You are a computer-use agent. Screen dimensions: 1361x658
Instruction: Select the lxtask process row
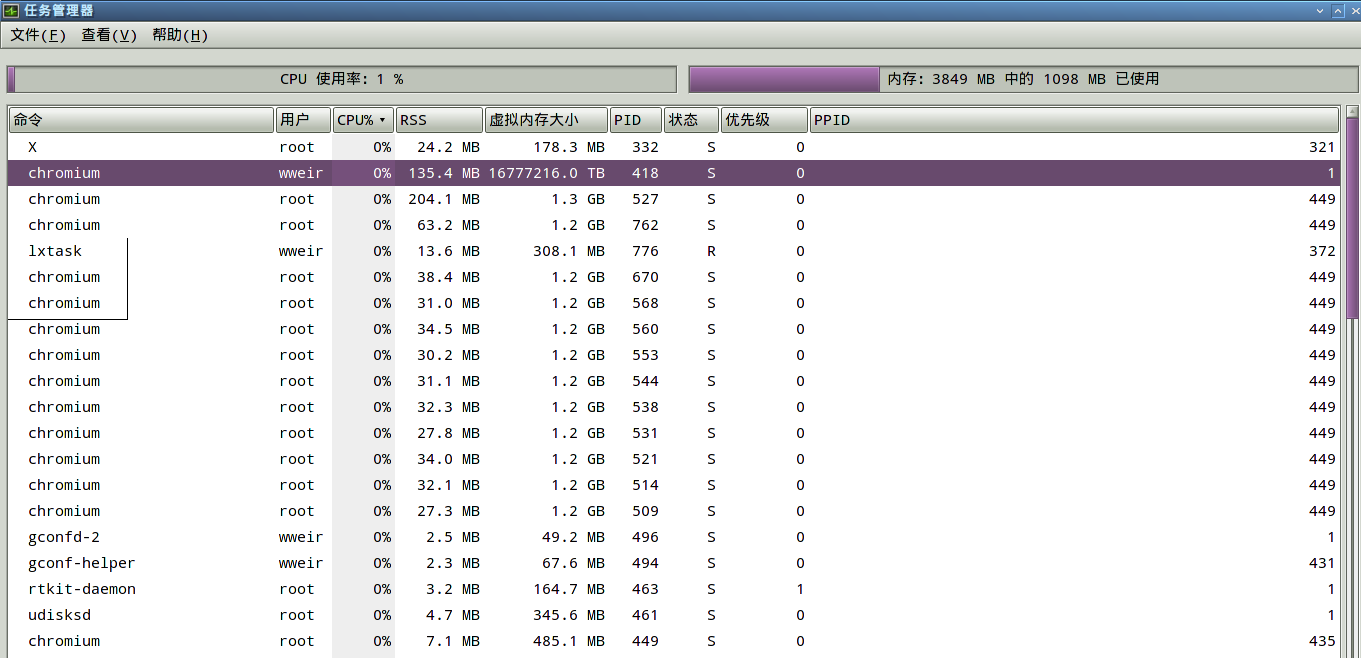pos(673,251)
